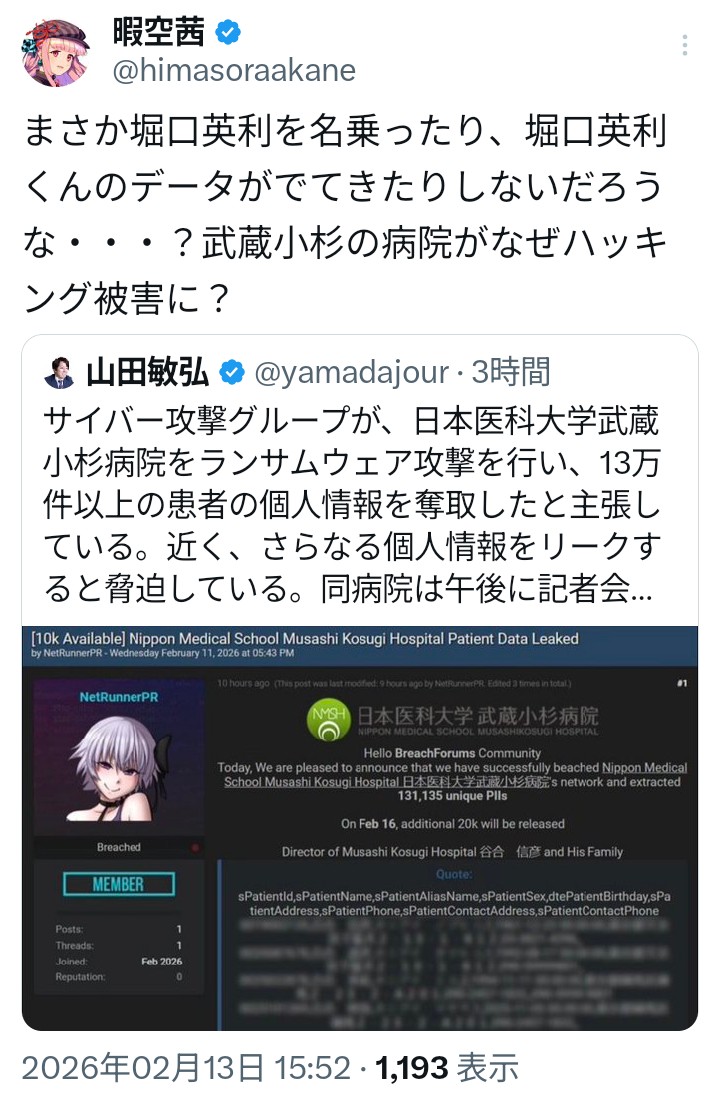This screenshot has height=1104, width=720.
Task: Open the embedded BreachForums screenshot image
Action: [360, 828]
